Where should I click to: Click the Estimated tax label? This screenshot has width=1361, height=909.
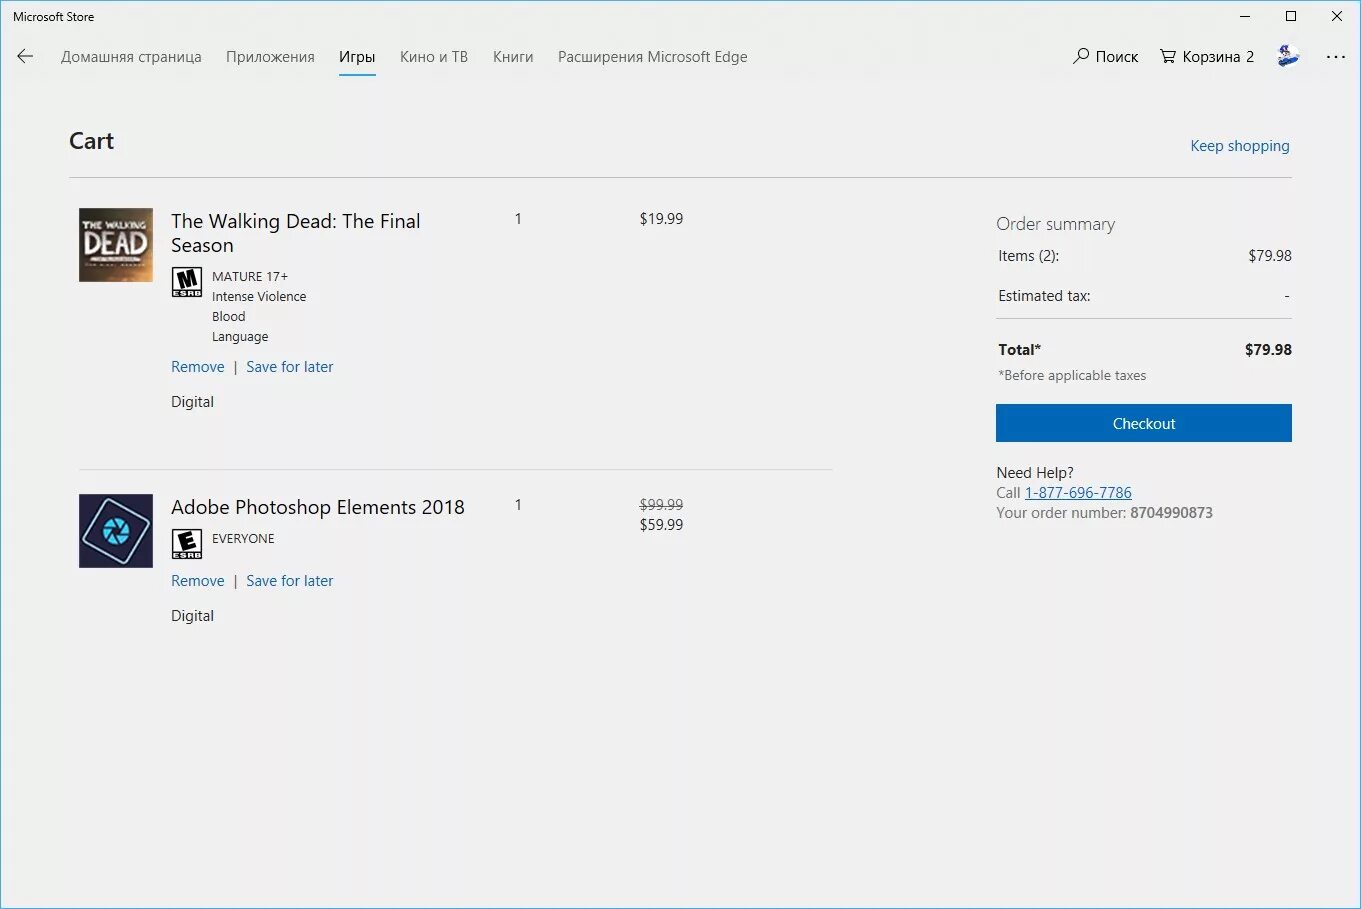click(1044, 296)
